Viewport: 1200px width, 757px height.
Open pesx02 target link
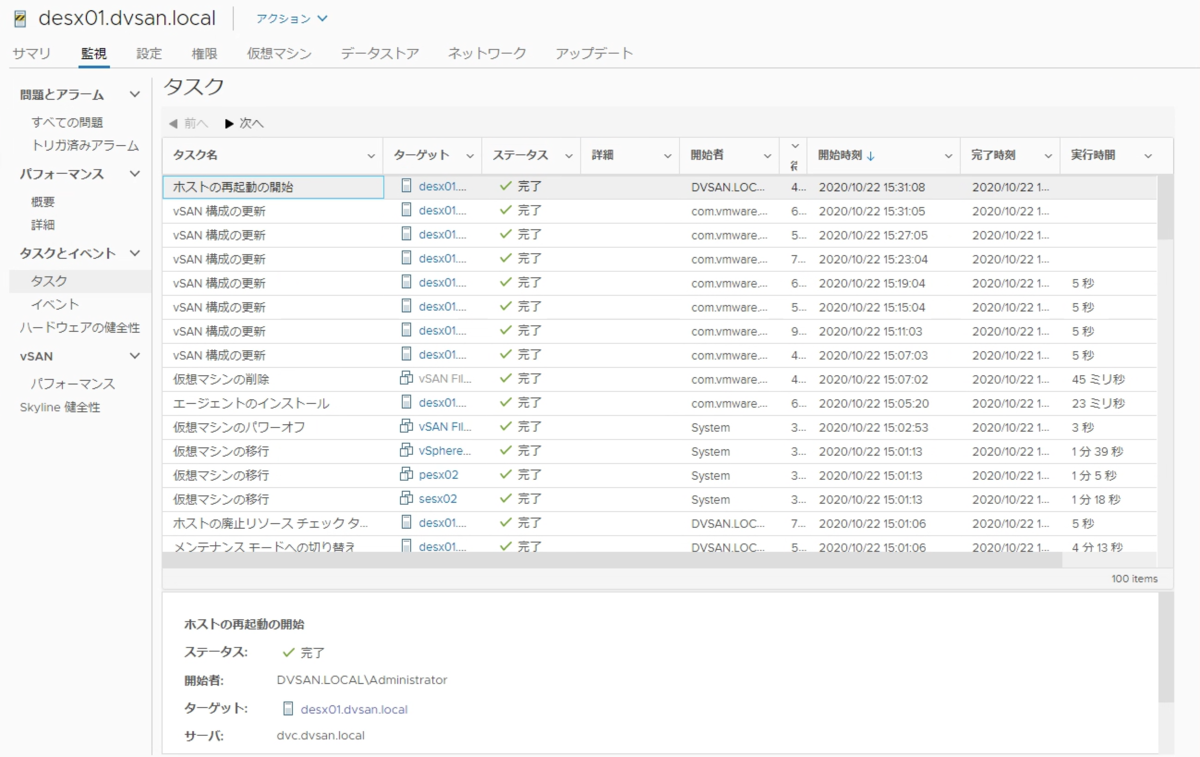coord(439,475)
